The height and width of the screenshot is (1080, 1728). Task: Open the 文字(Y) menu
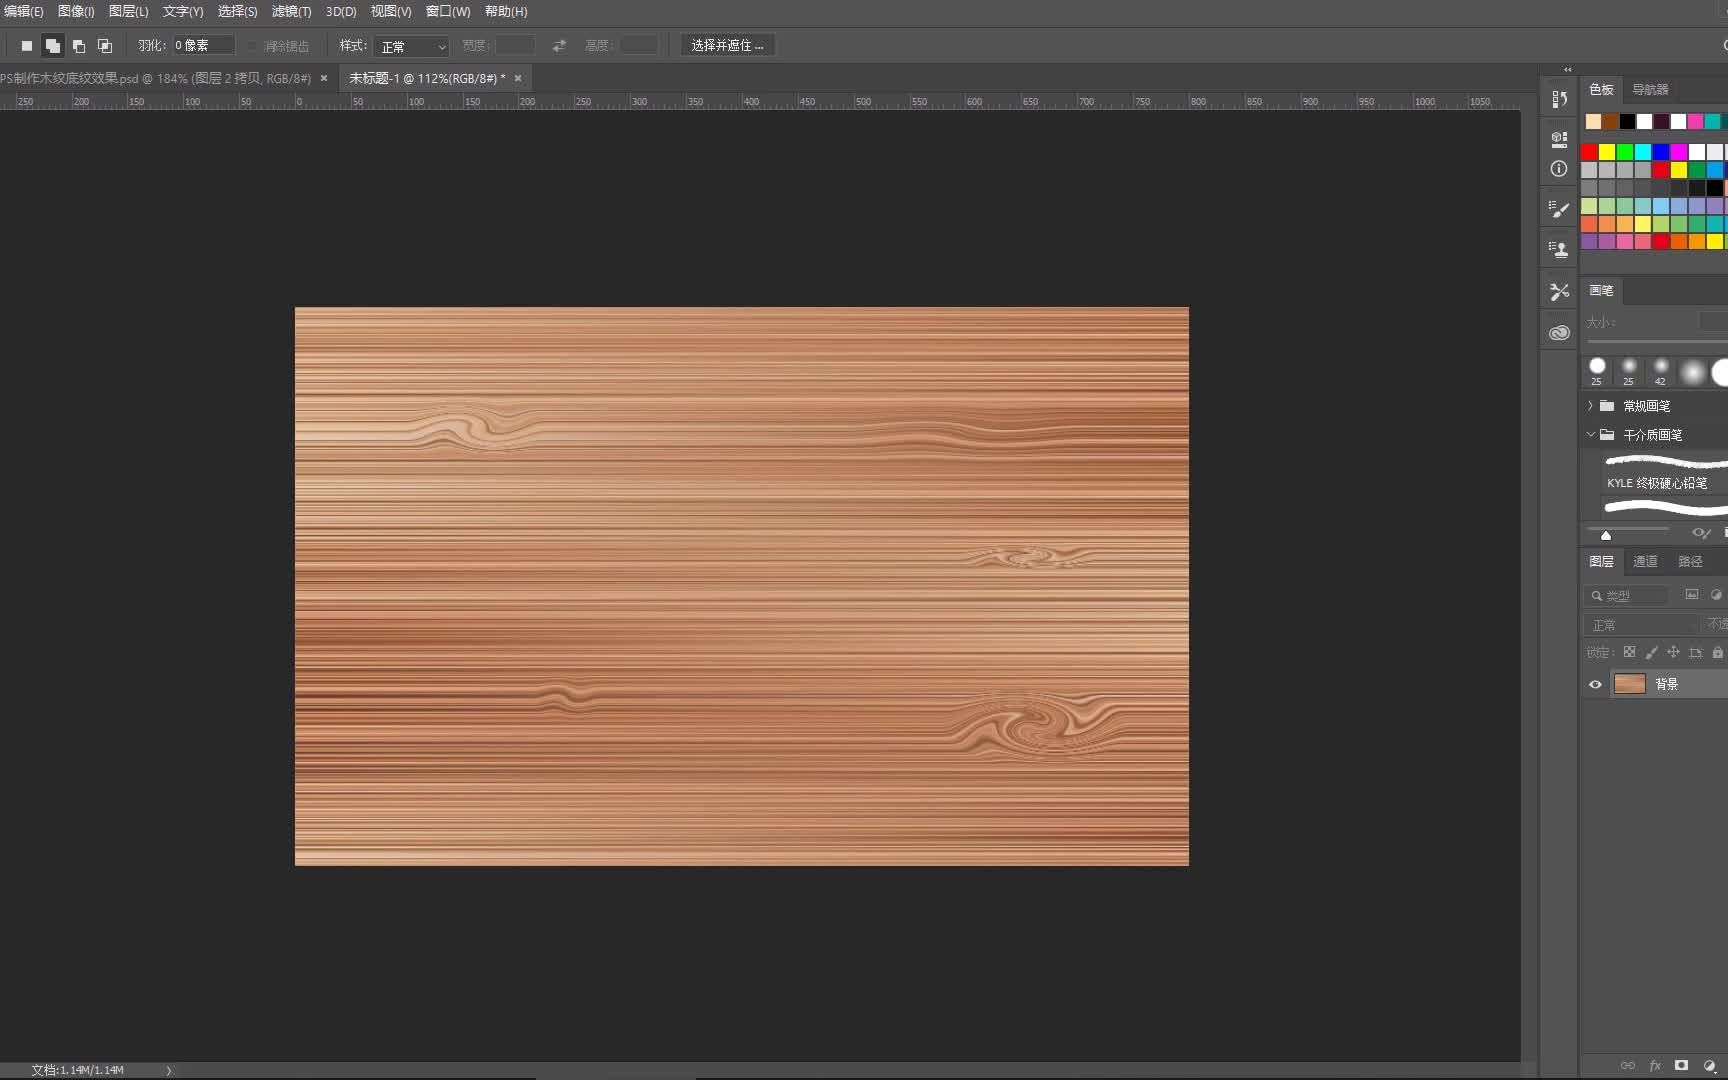point(183,12)
